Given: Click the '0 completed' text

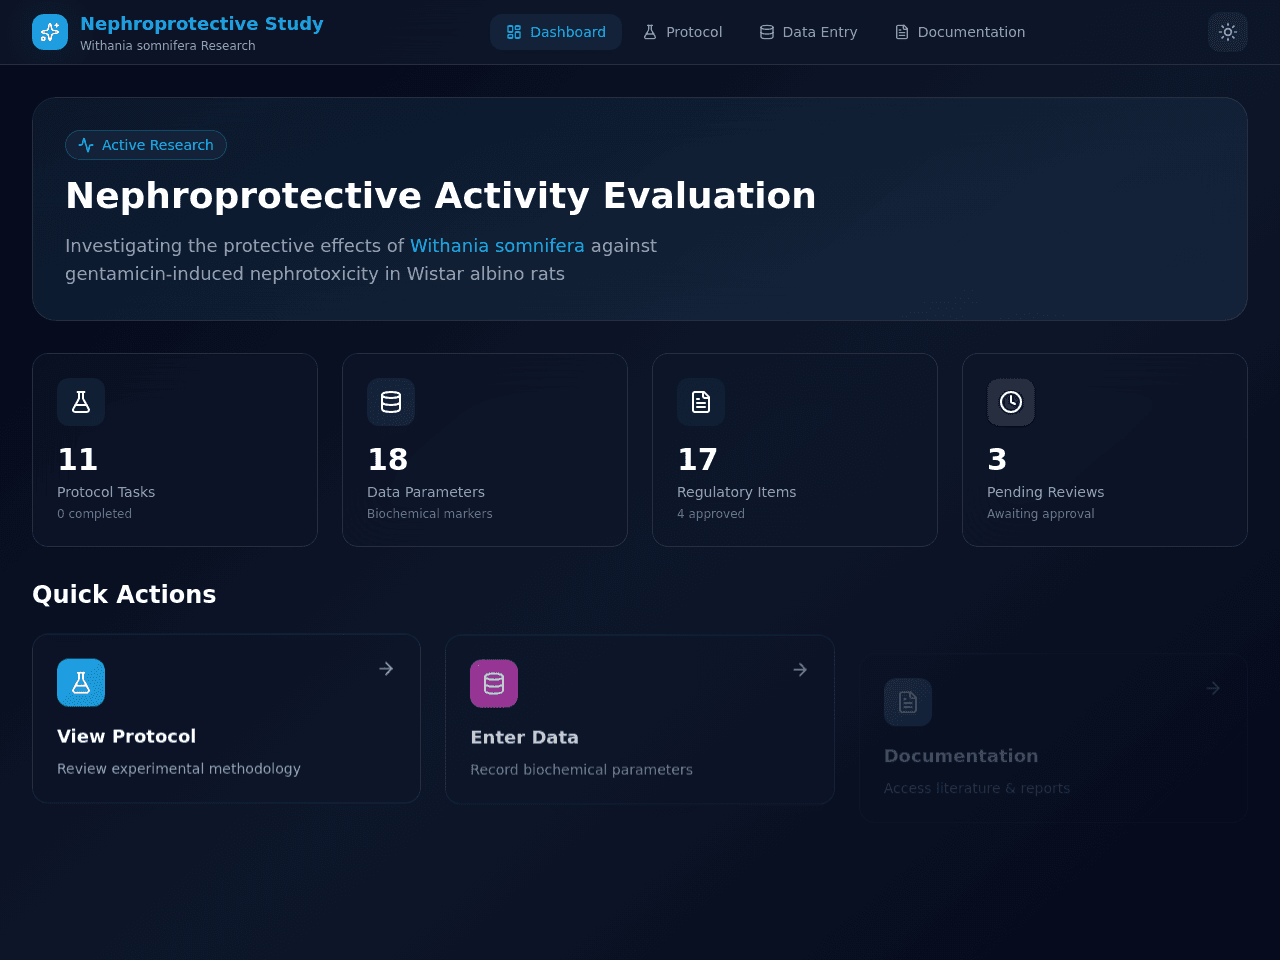Looking at the screenshot, I should (94, 514).
